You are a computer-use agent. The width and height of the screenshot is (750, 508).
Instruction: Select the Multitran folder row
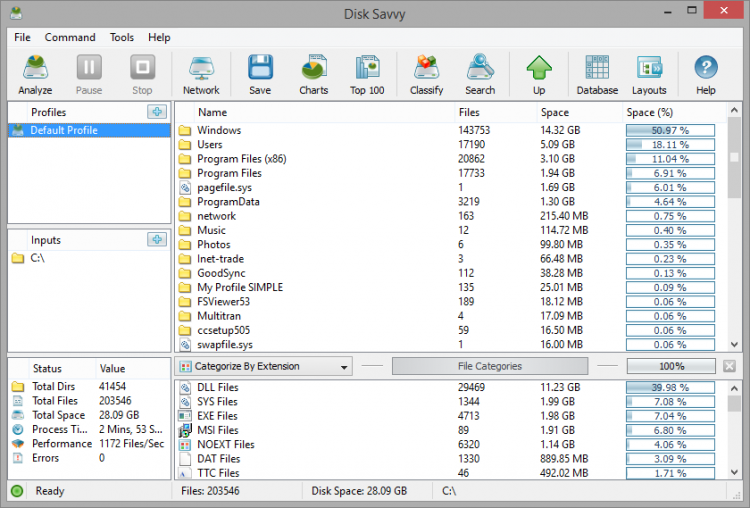(x=450, y=316)
